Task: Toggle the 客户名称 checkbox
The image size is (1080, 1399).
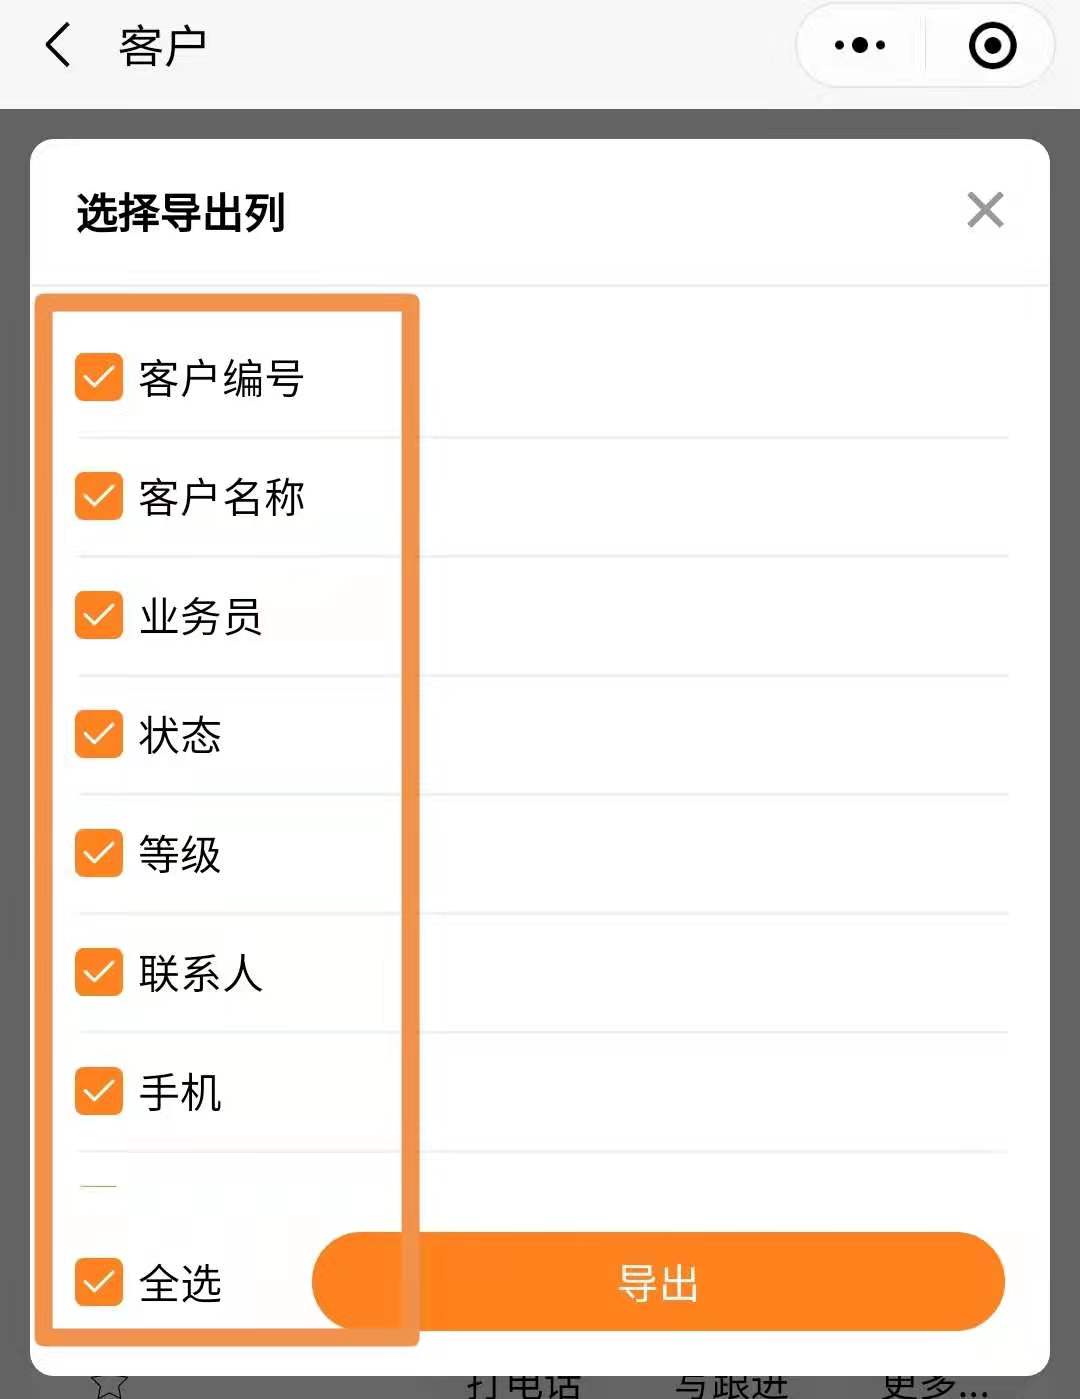Action: tap(99, 496)
